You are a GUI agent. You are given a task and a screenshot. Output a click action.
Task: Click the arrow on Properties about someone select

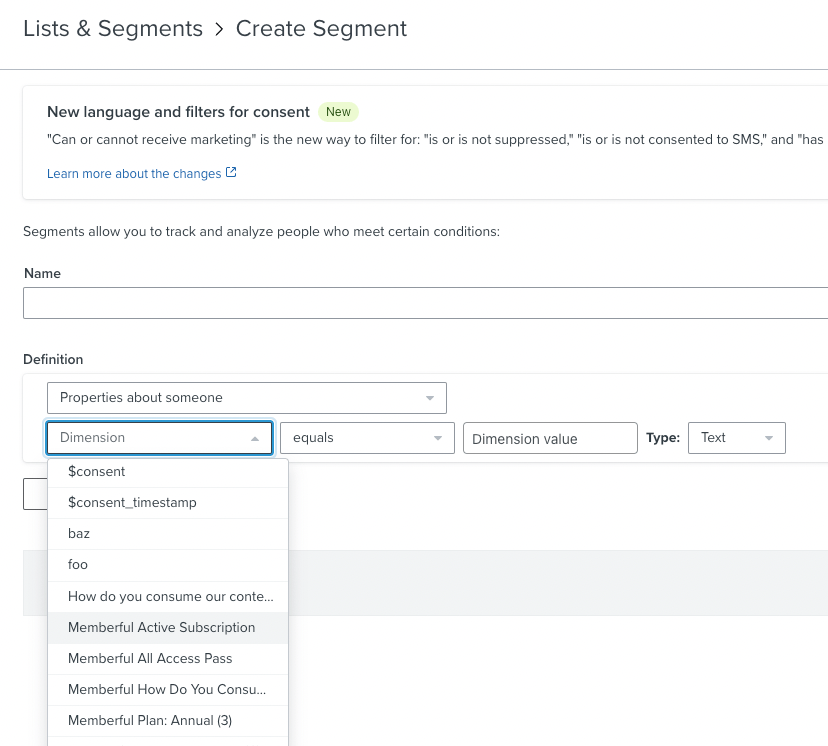[x=430, y=398]
